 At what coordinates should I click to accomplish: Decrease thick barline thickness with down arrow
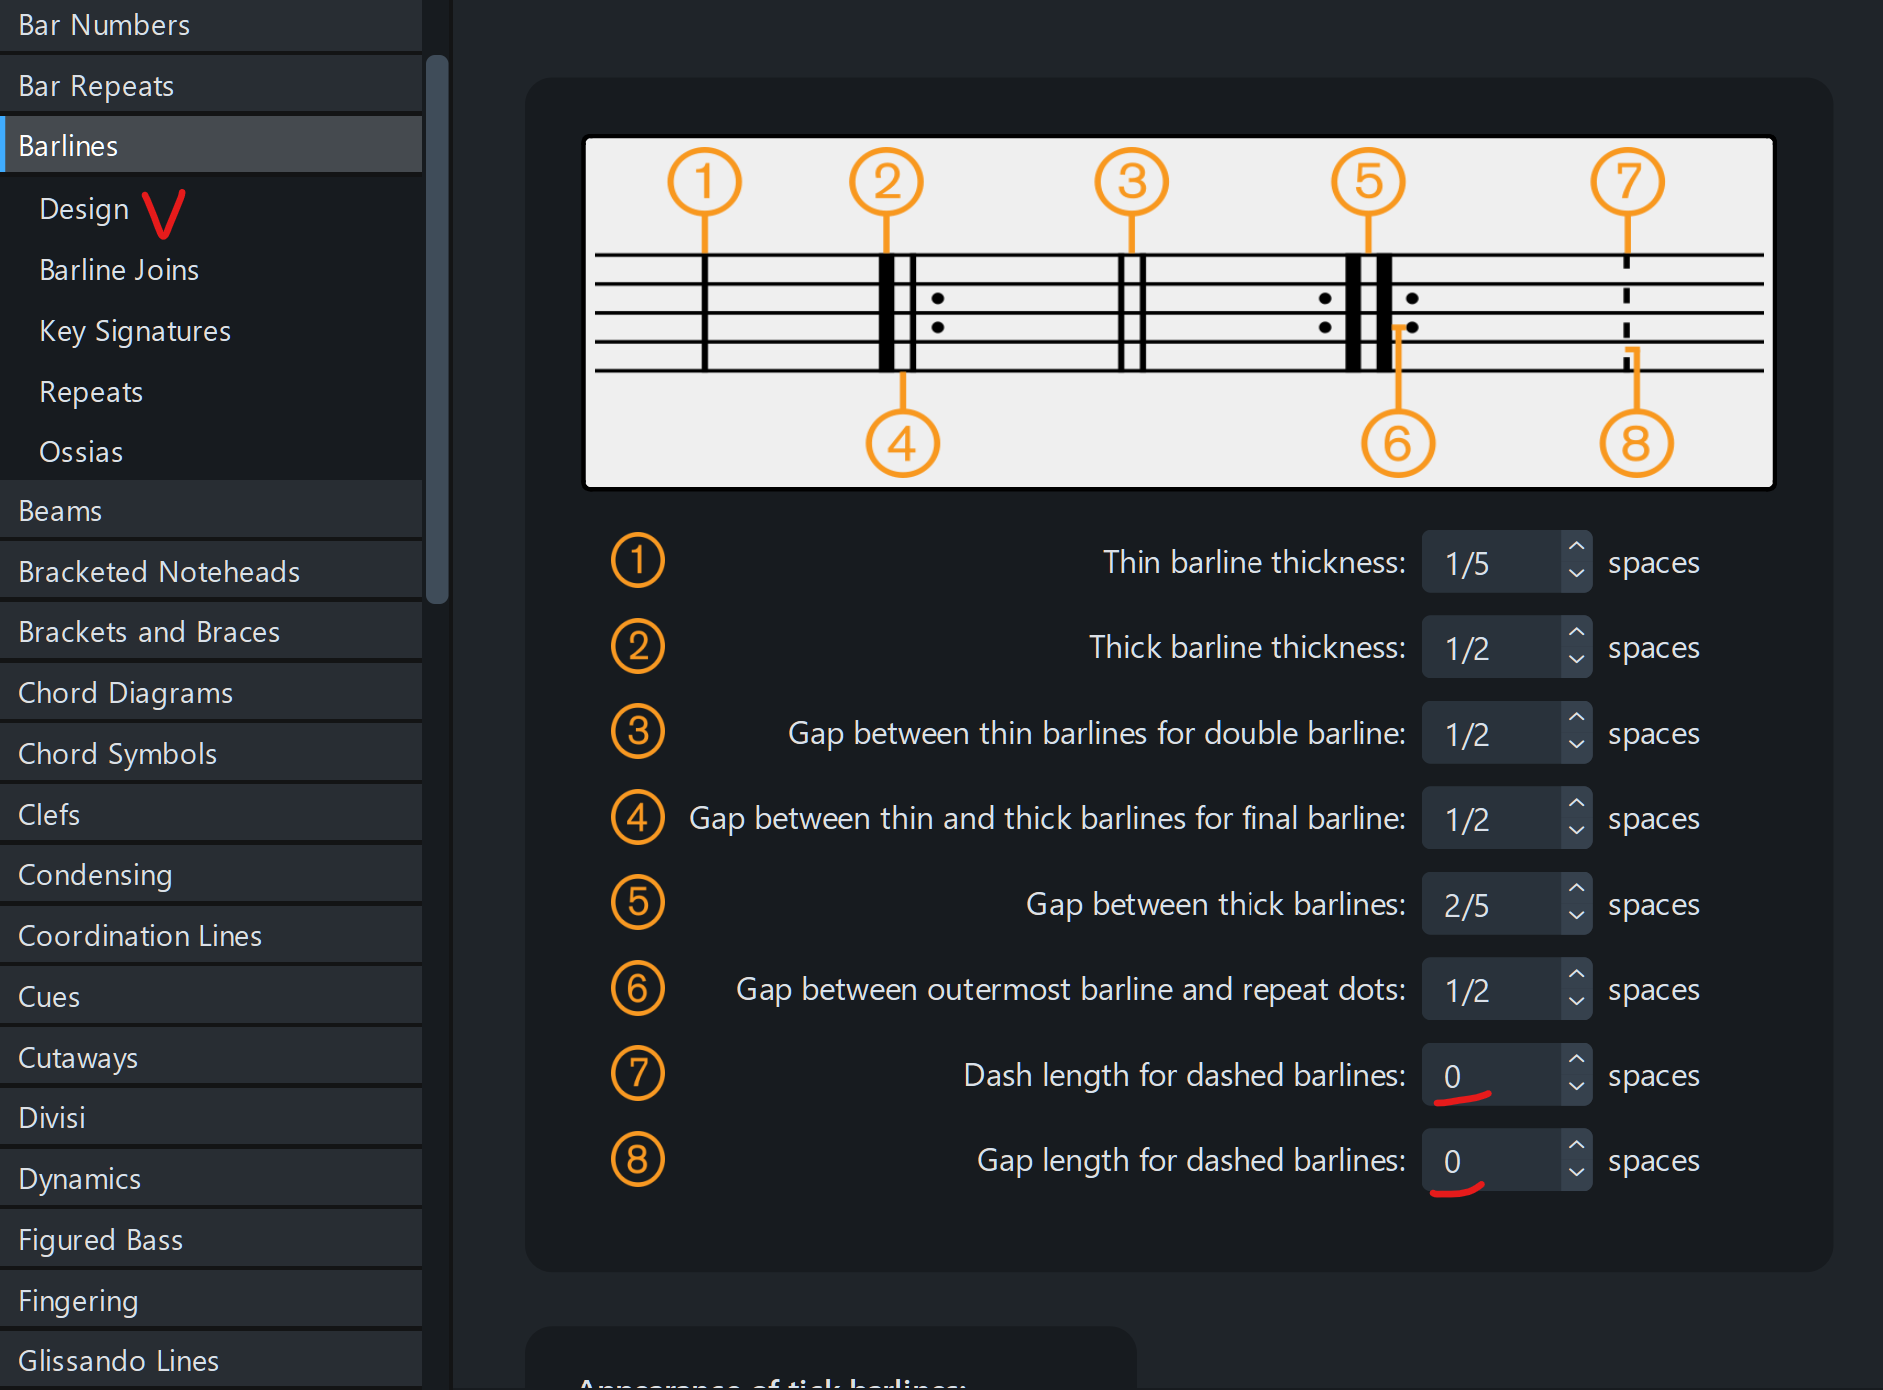click(1576, 660)
